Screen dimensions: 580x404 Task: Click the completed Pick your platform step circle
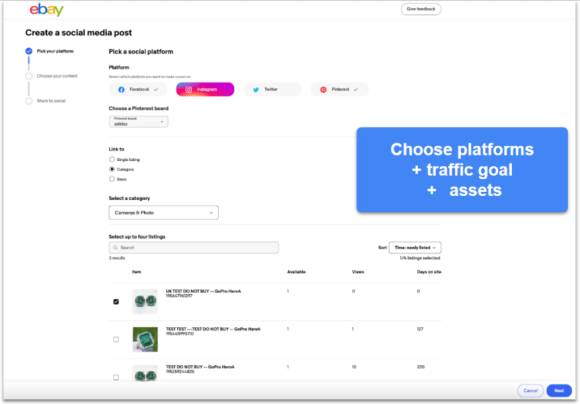tap(29, 51)
